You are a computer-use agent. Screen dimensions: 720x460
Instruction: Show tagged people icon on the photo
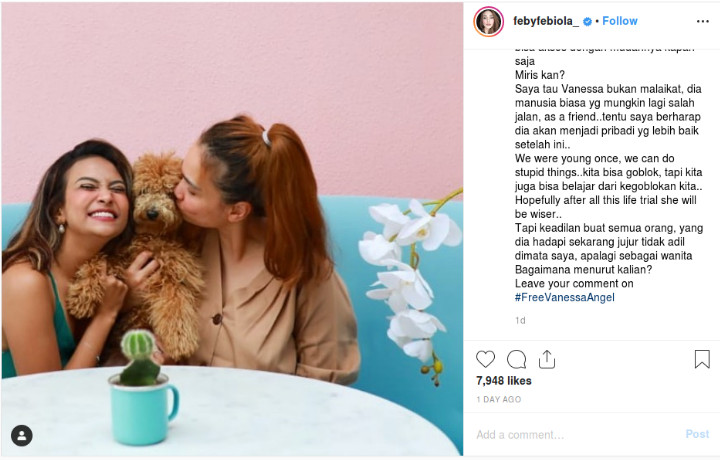click(22, 435)
